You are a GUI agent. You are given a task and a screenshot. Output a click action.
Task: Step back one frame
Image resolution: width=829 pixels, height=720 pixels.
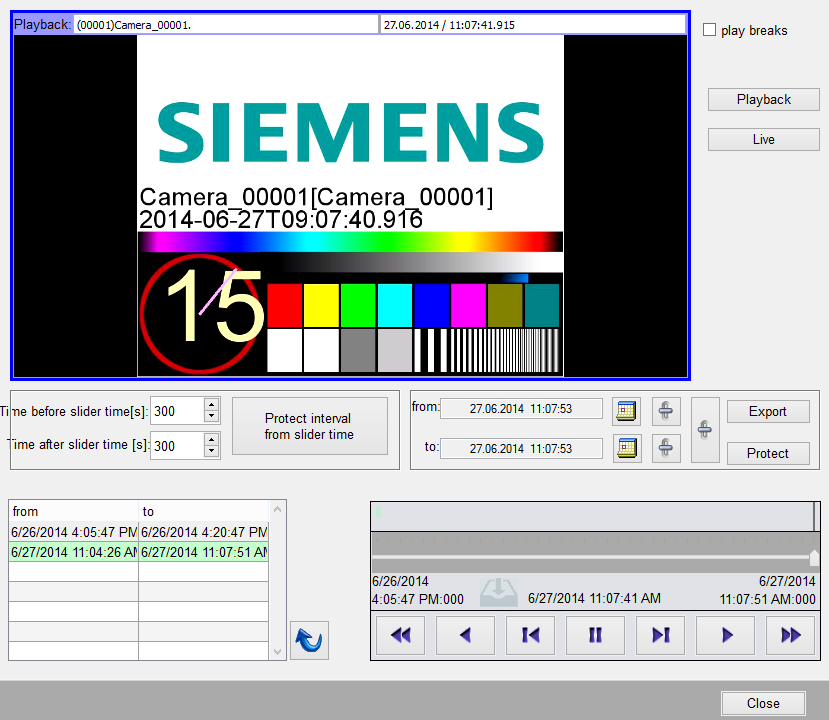(531, 635)
